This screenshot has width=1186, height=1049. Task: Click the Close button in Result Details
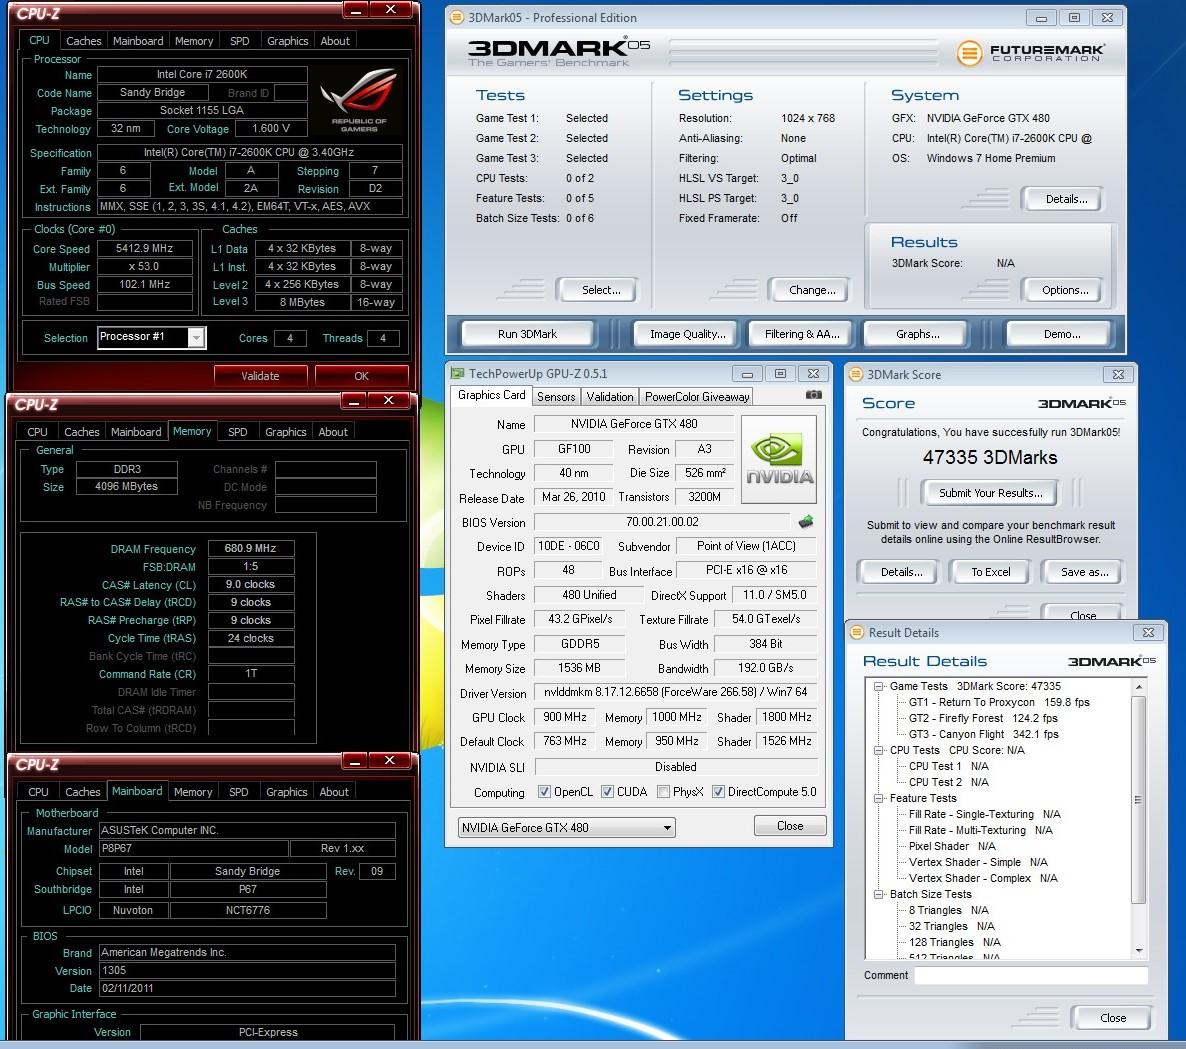(1113, 1018)
